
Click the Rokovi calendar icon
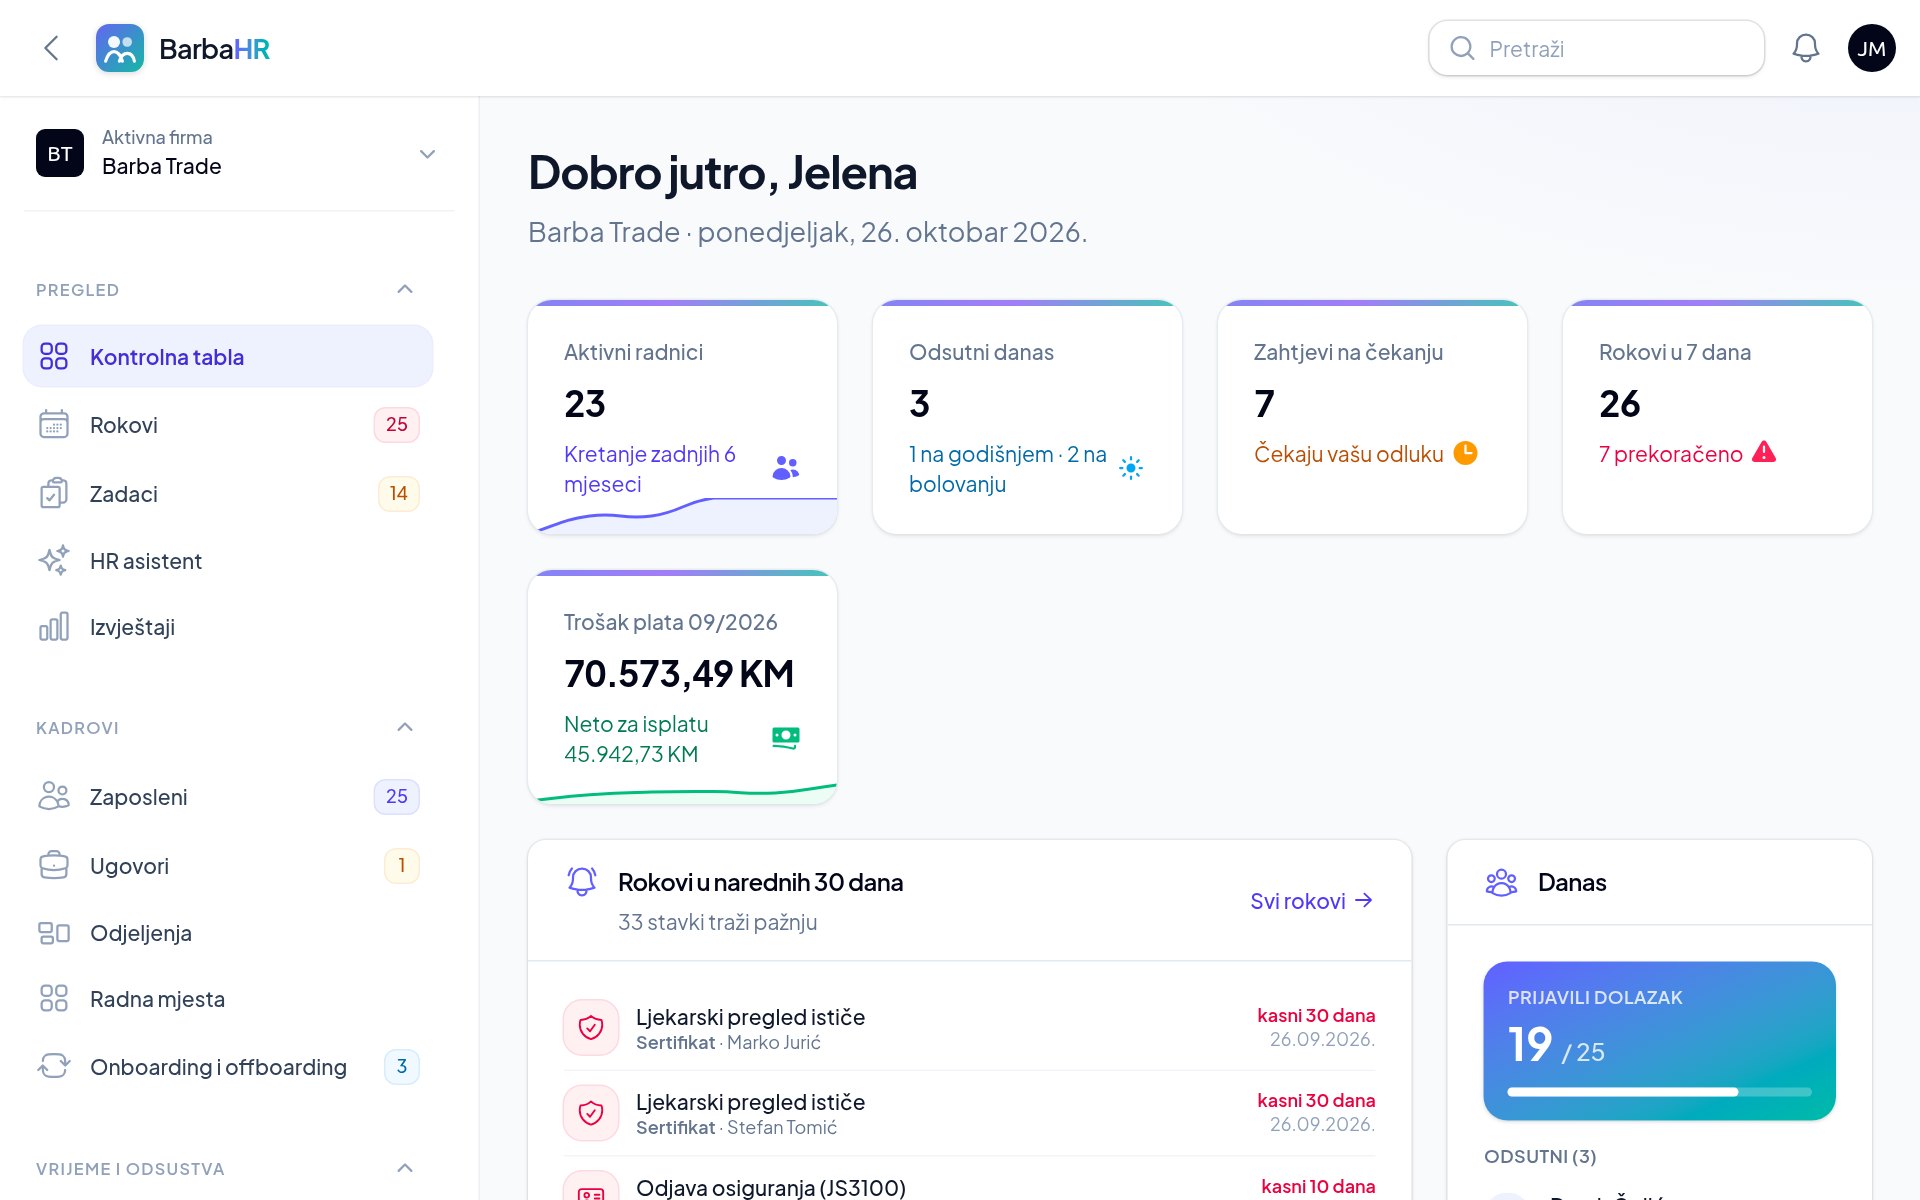tap(54, 424)
